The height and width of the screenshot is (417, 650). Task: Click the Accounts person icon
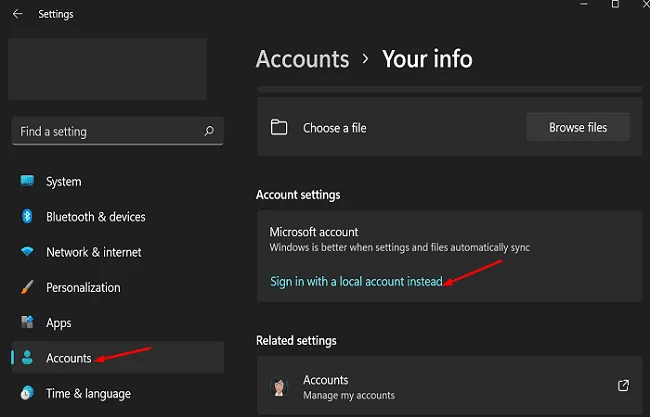[27, 357]
